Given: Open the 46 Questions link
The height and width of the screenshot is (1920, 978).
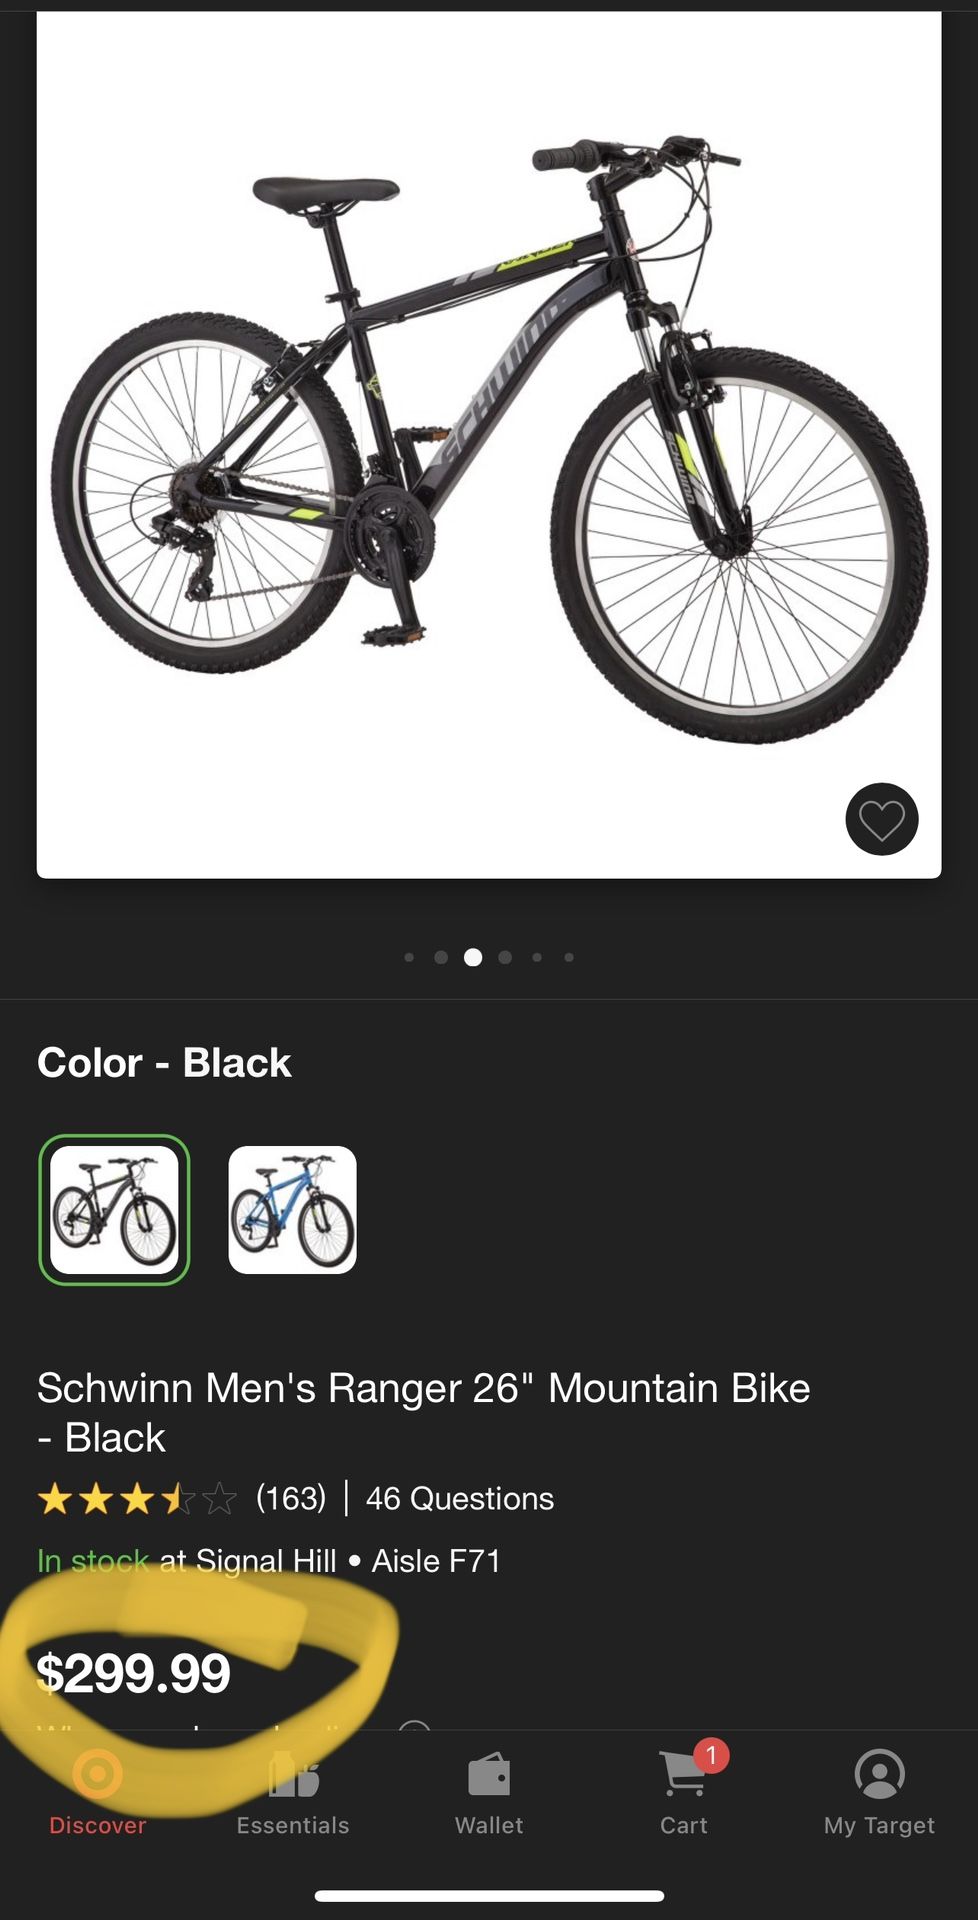Looking at the screenshot, I should [x=459, y=1498].
